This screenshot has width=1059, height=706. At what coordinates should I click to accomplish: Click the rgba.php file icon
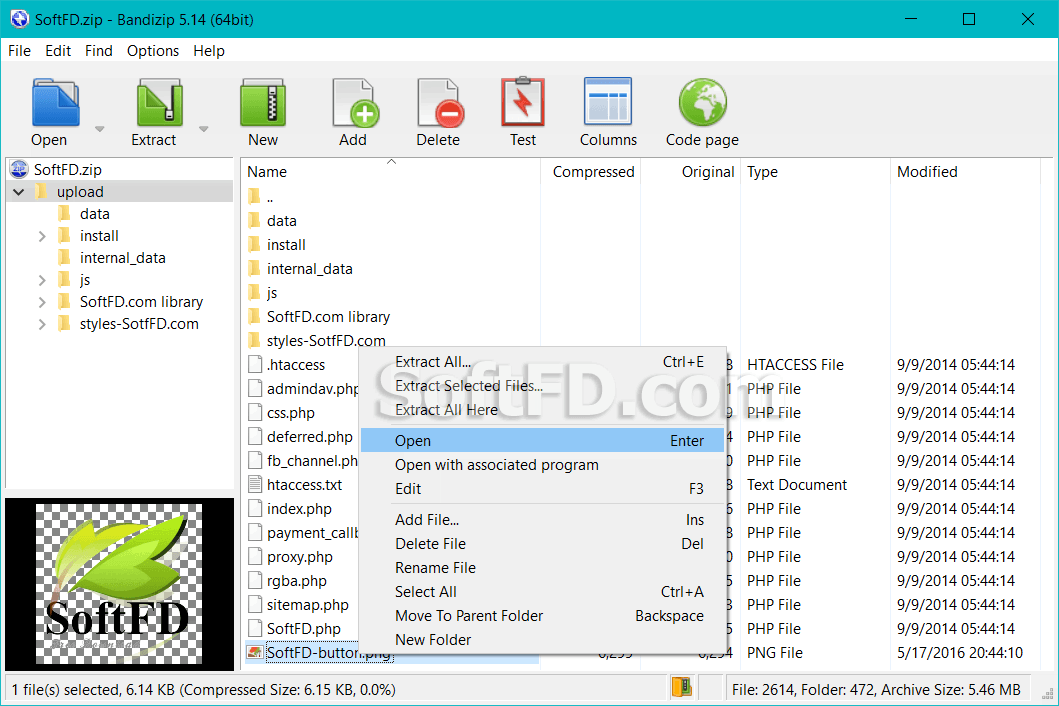click(x=255, y=580)
